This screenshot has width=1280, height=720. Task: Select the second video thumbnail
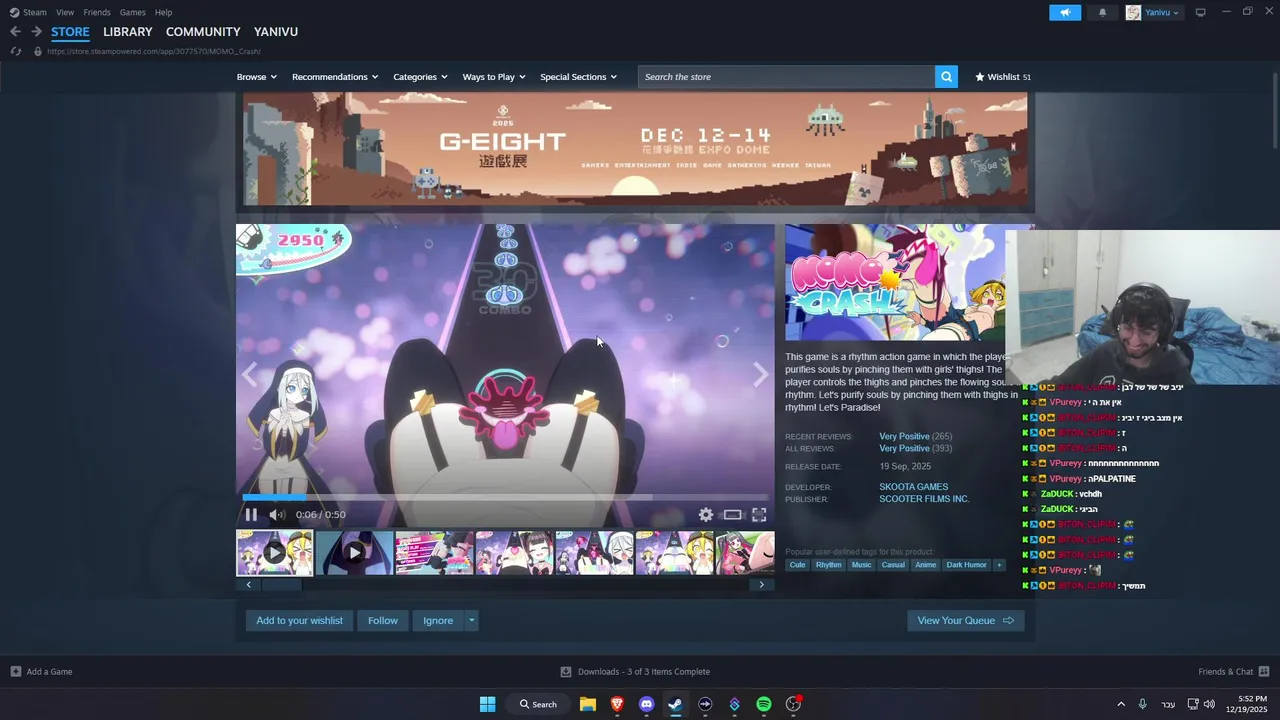(x=354, y=553)
